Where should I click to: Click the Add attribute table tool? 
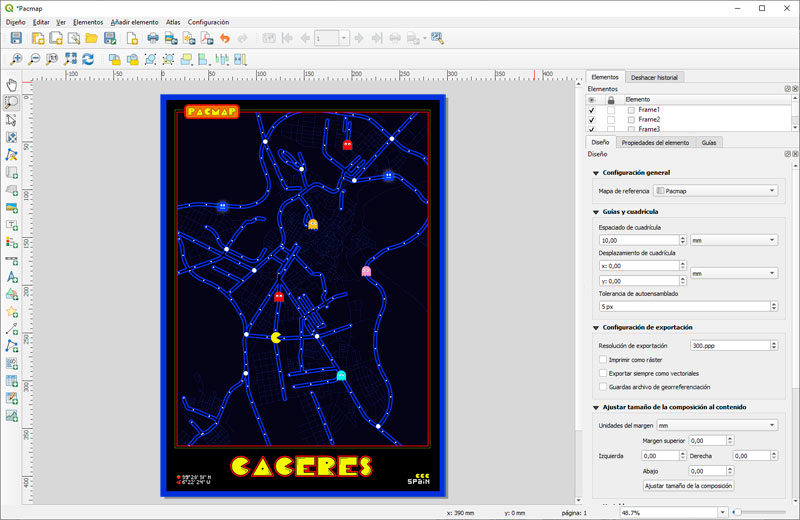point(11,381)
